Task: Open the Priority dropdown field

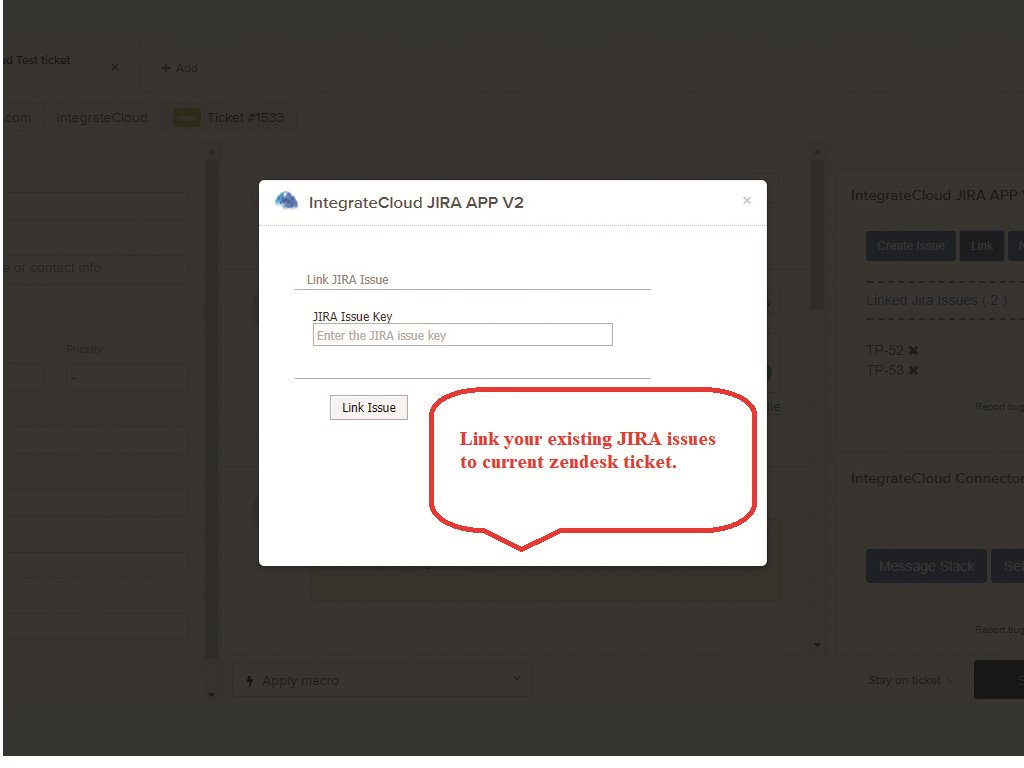Action: [127, 377]
